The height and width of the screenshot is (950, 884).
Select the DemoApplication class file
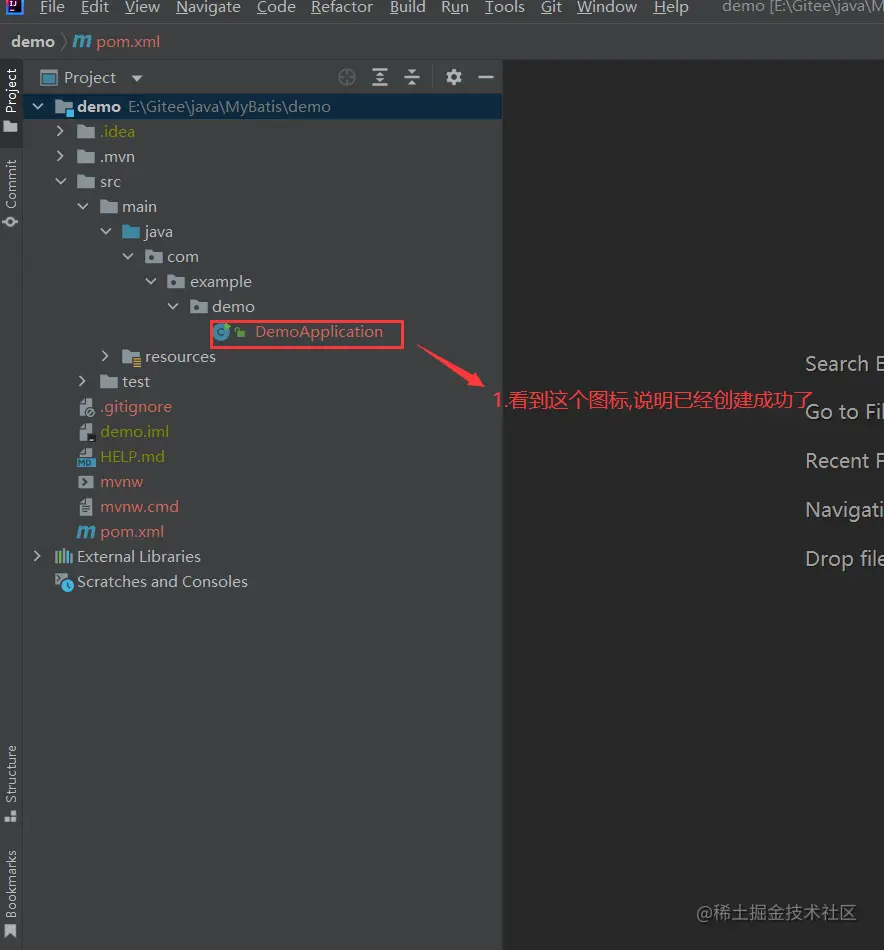pyautogui.click(x=319, y=332)
